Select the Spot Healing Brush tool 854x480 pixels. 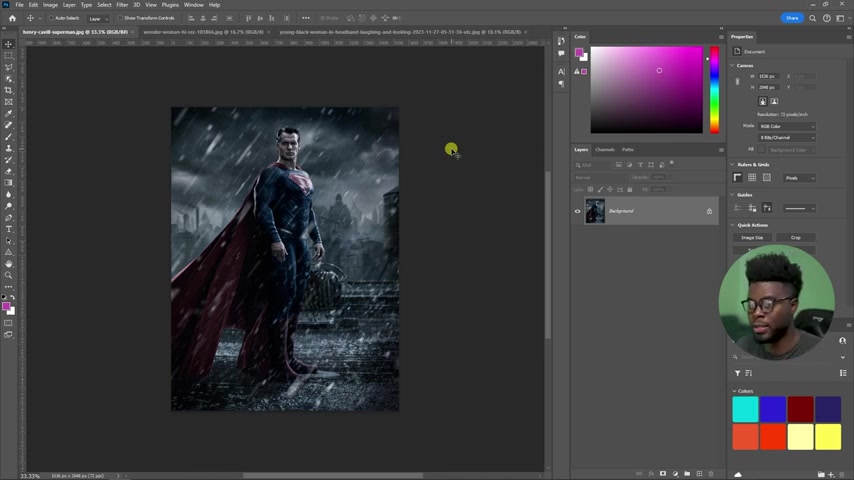click(x=8, y=125)
